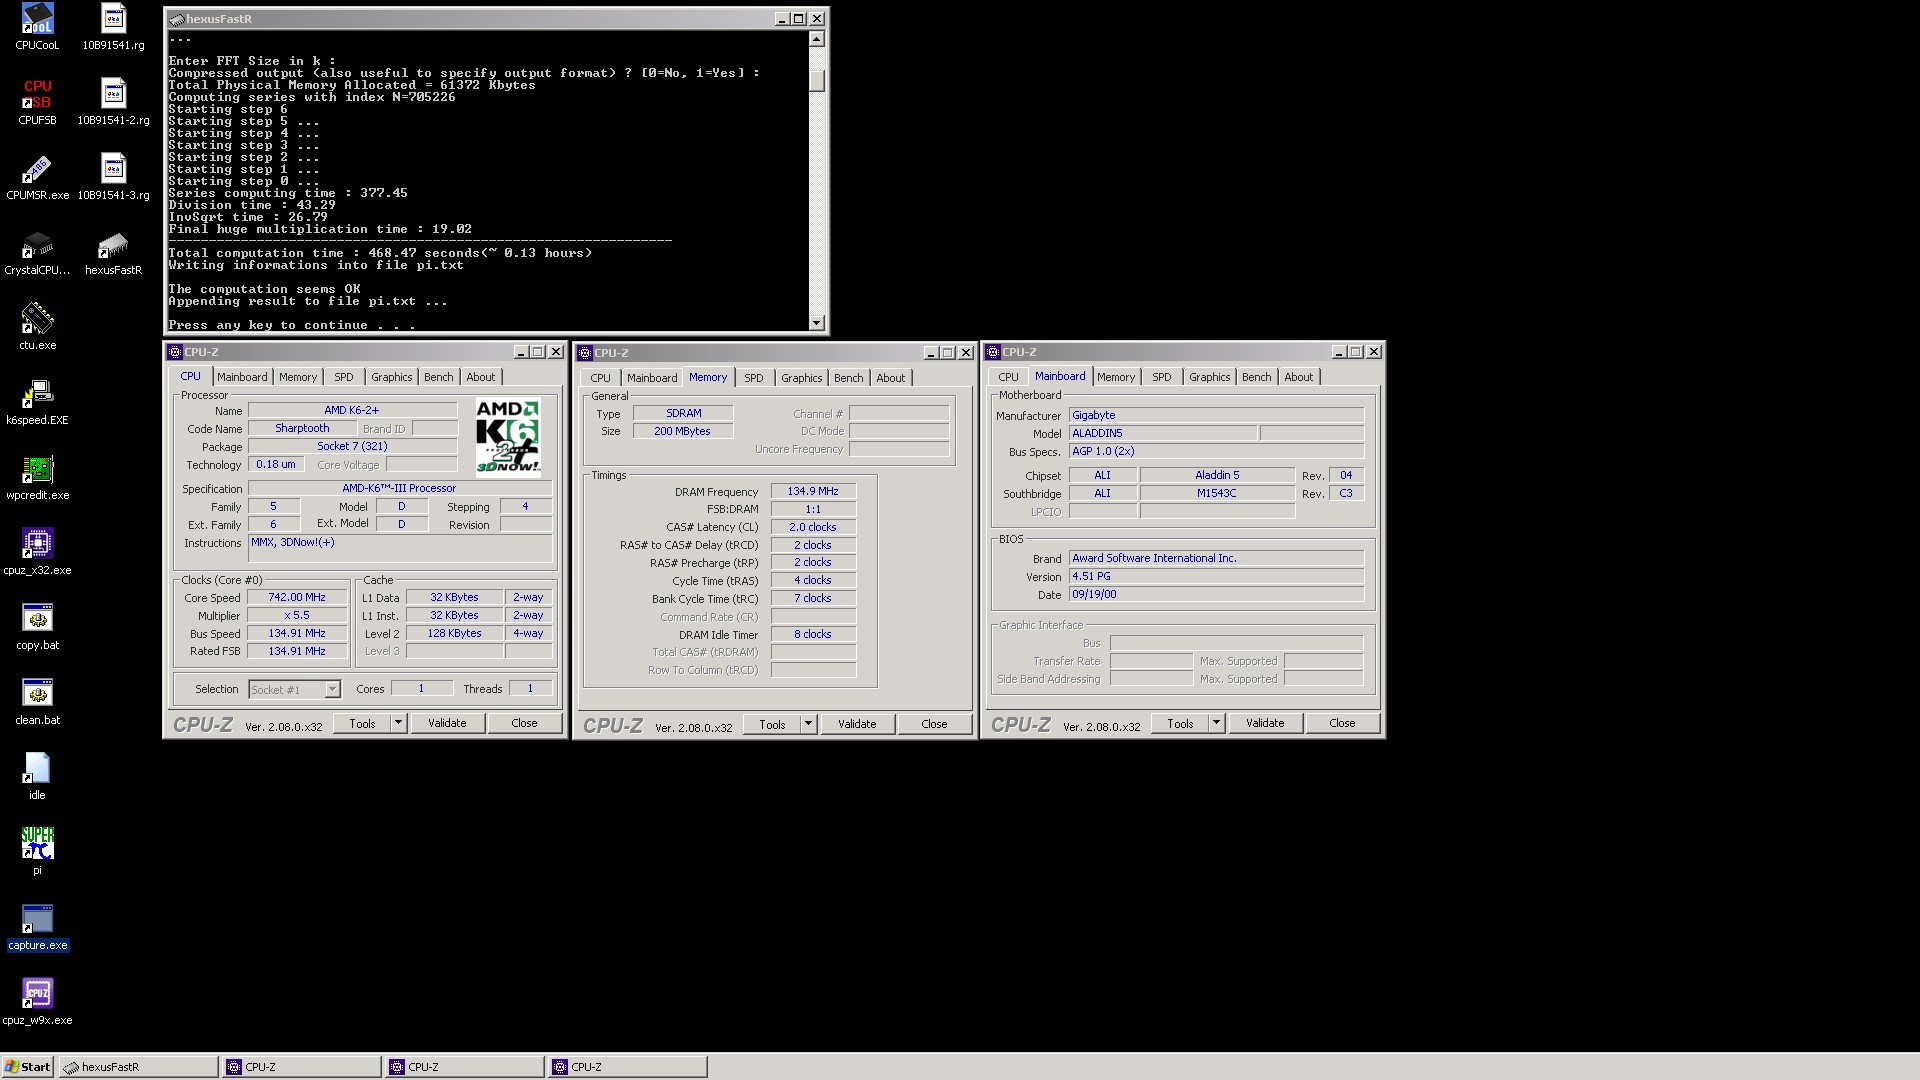Click the title bar icon of CPU-Z CPU window
Screen dimensions: 1920x1080
coord(175,352)
